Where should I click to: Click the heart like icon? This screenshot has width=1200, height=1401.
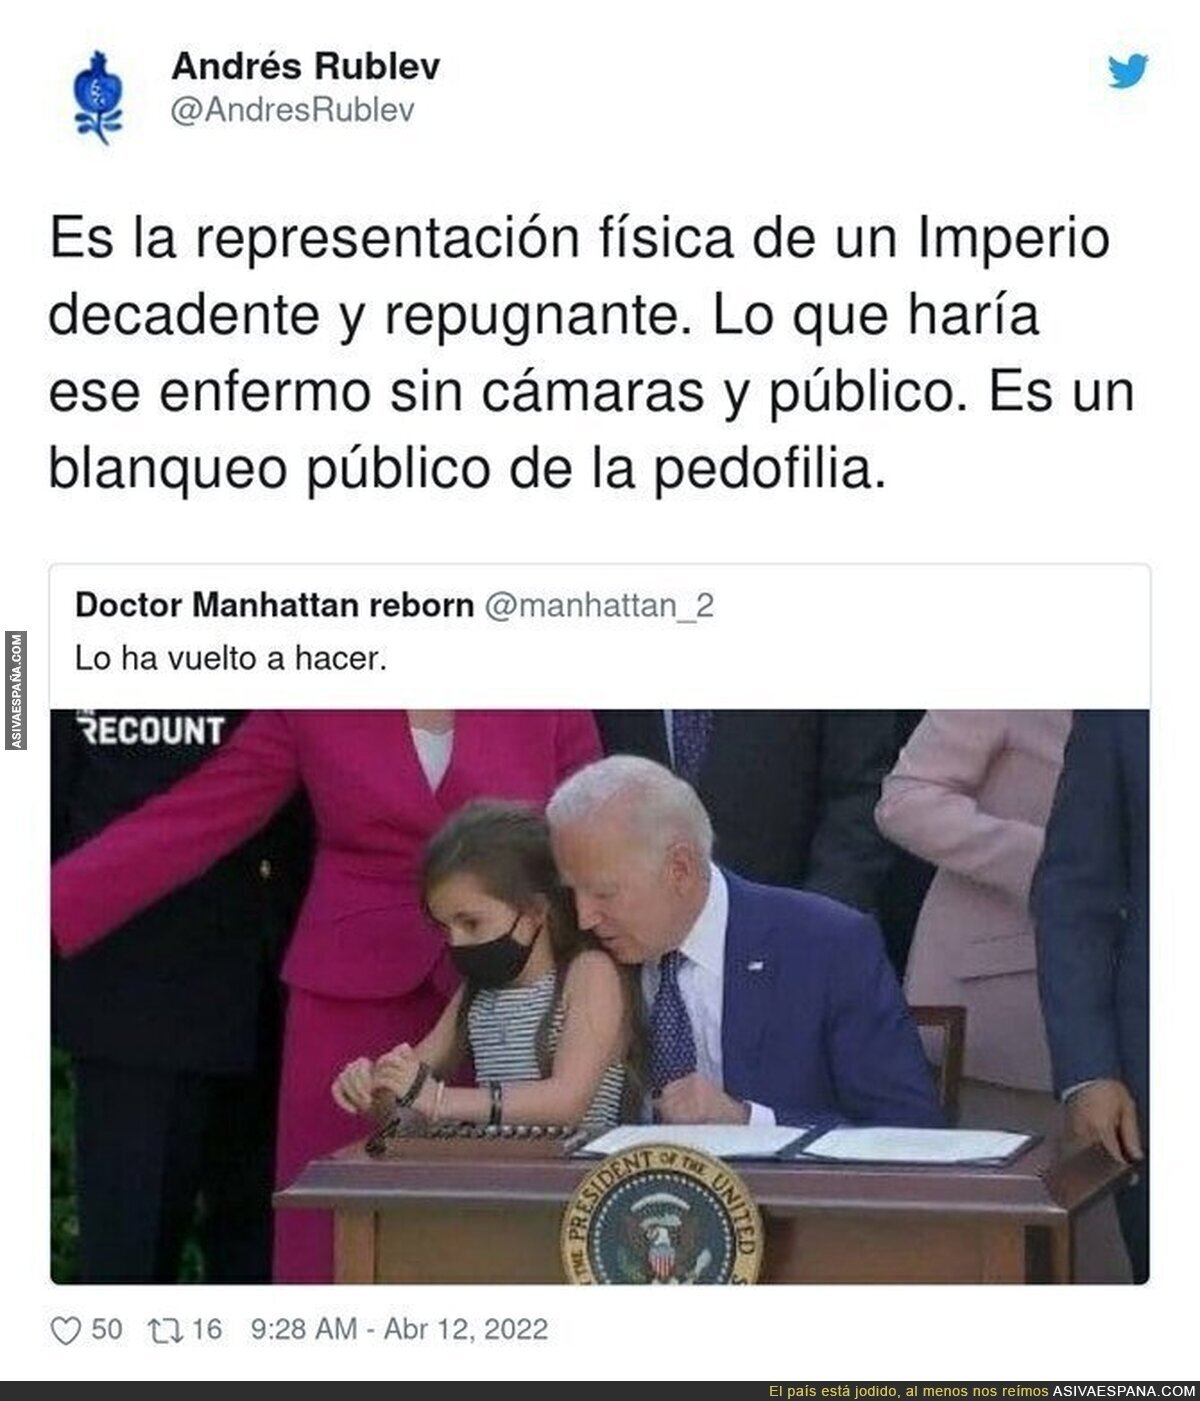tap(64, 1329)
